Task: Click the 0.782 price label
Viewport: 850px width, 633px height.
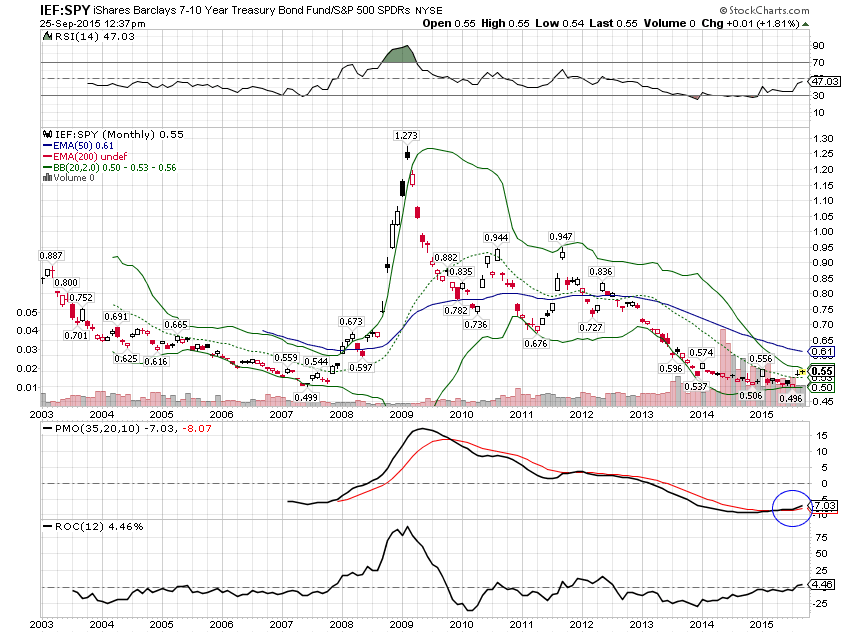Action: [456, 311]
